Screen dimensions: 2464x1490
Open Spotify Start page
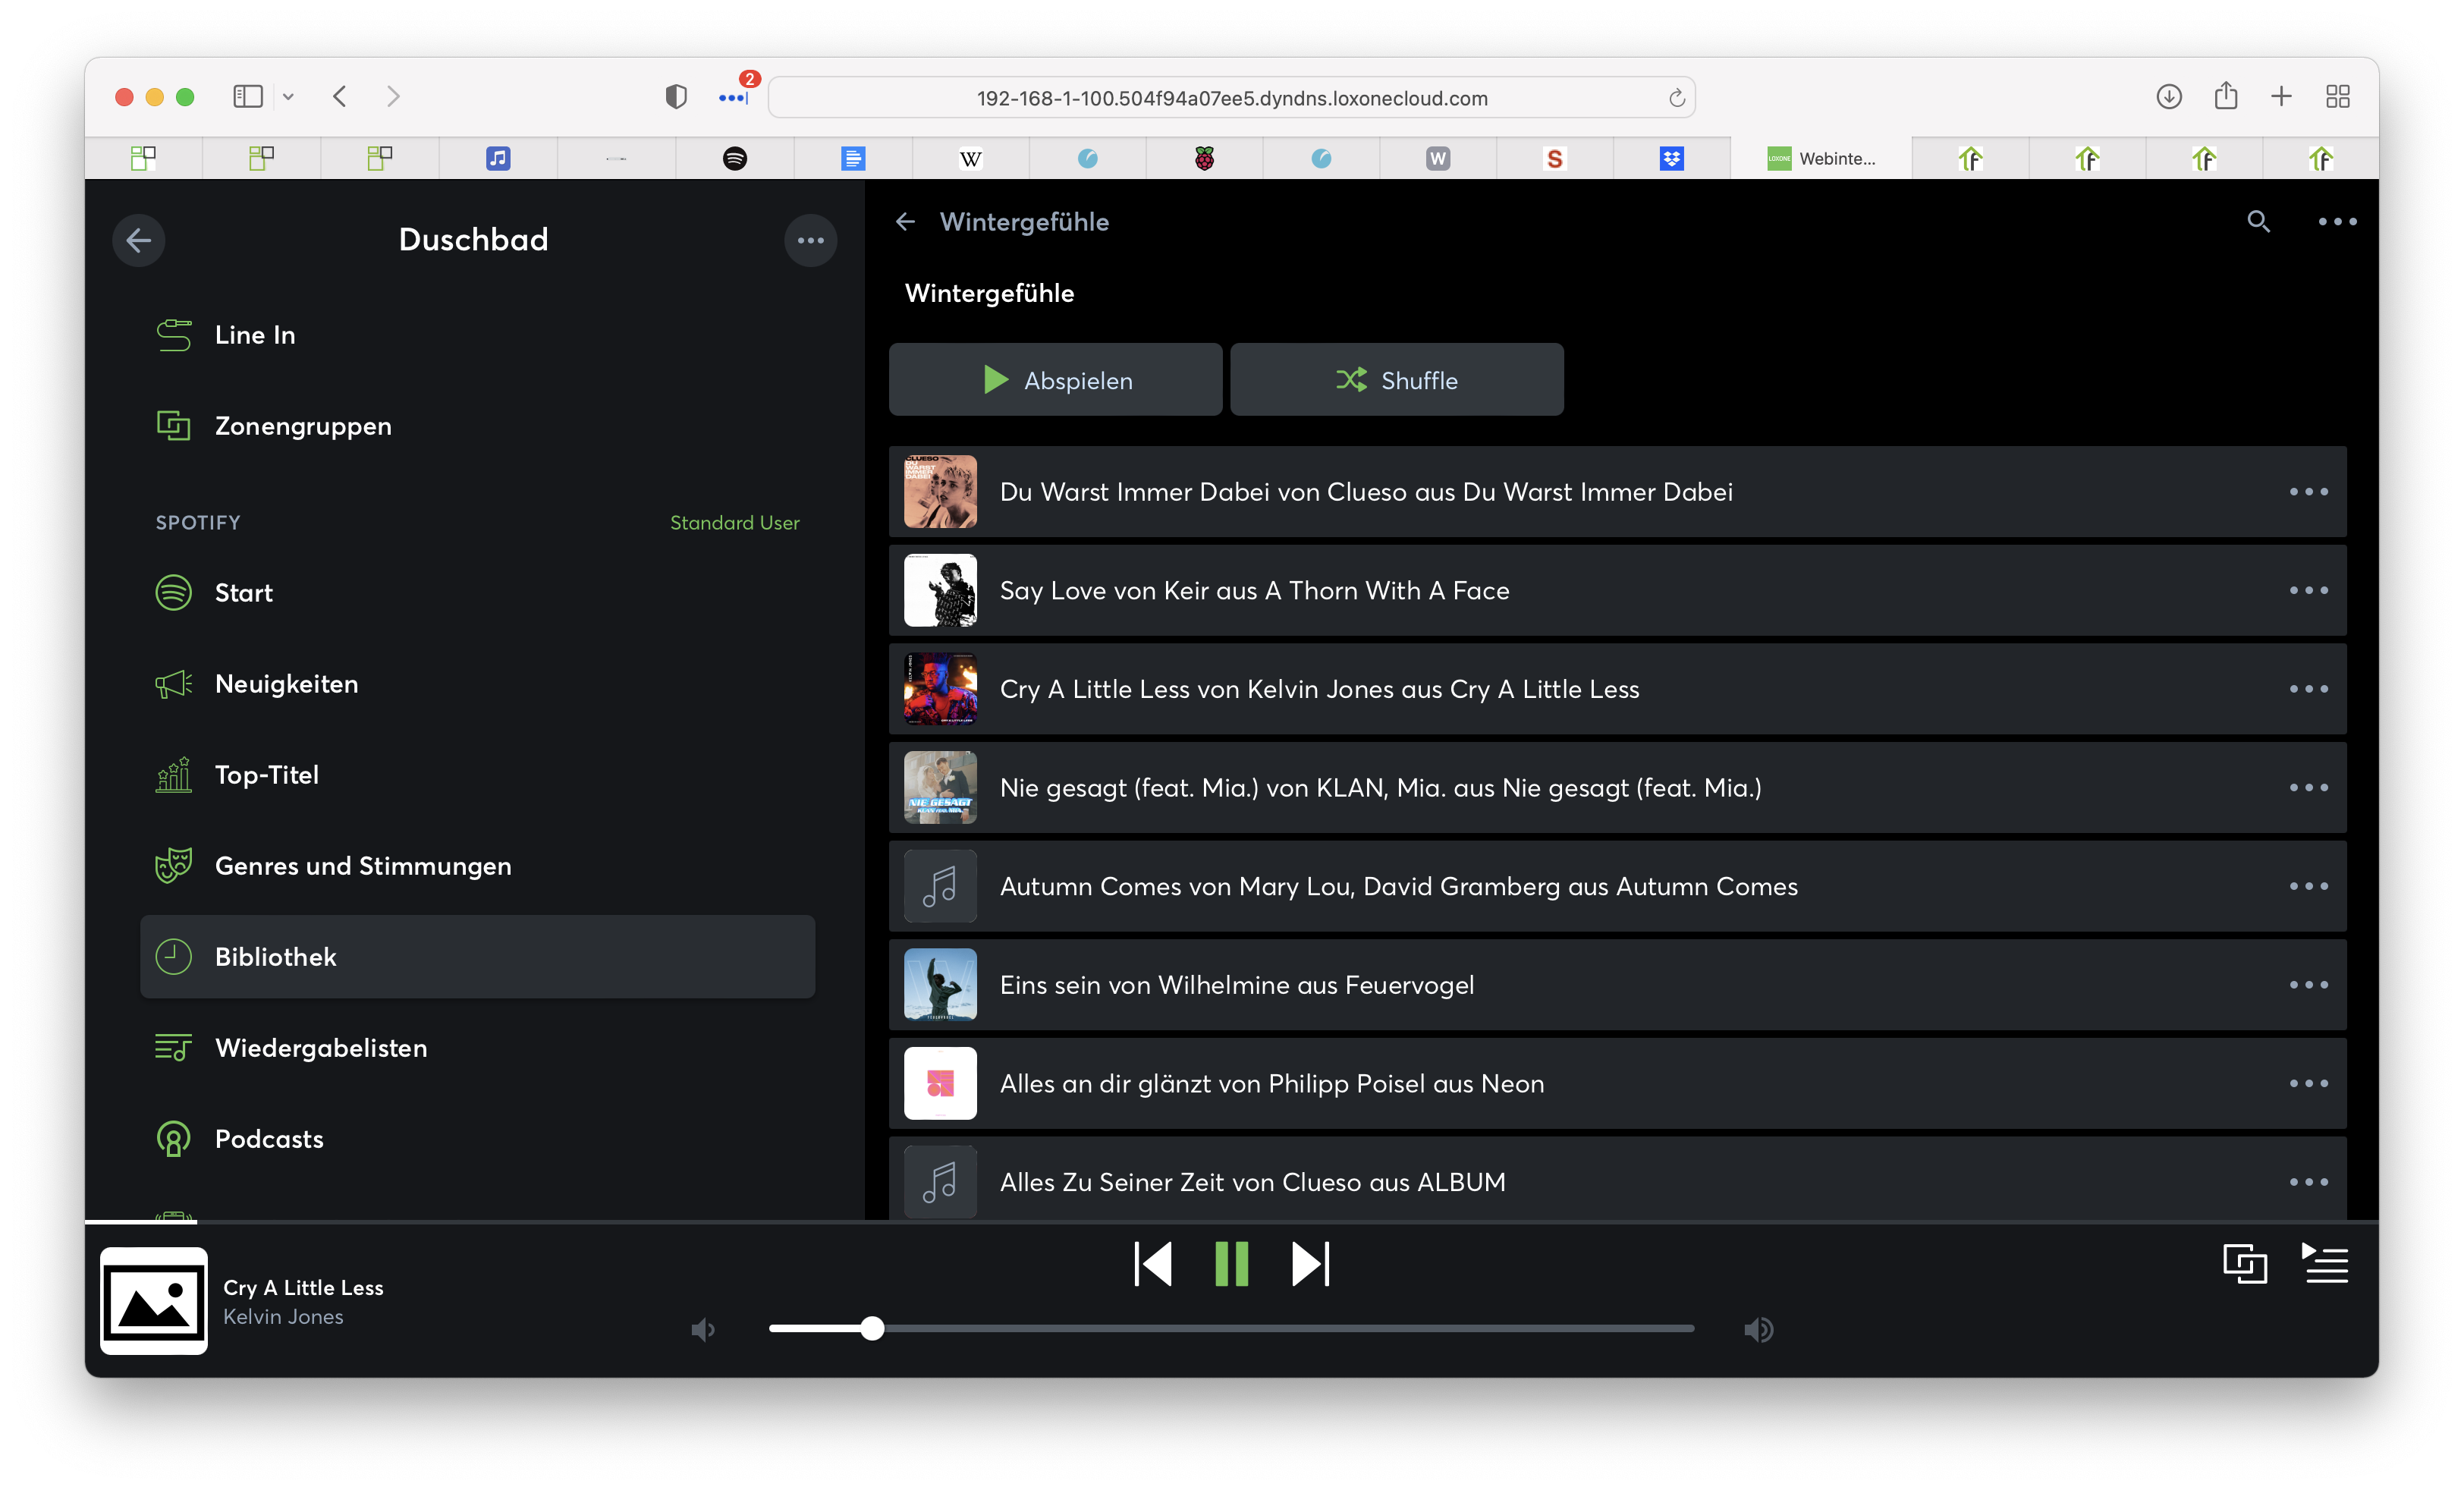coord(477,593)
